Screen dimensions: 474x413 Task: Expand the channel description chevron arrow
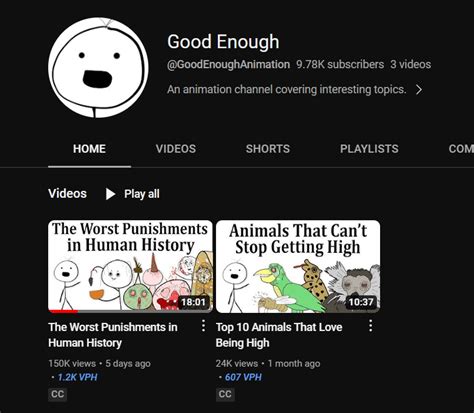click(x=419, y=89)
